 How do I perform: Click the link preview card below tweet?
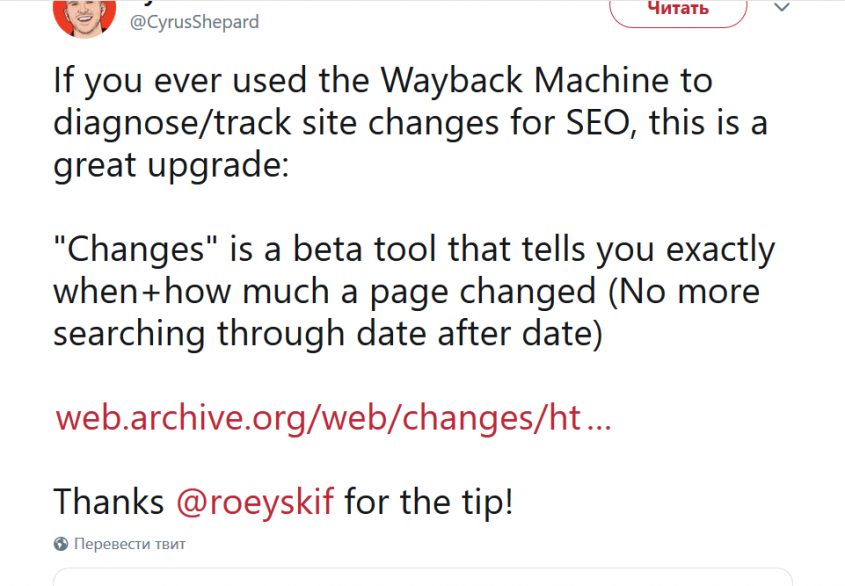coord(422,577)
